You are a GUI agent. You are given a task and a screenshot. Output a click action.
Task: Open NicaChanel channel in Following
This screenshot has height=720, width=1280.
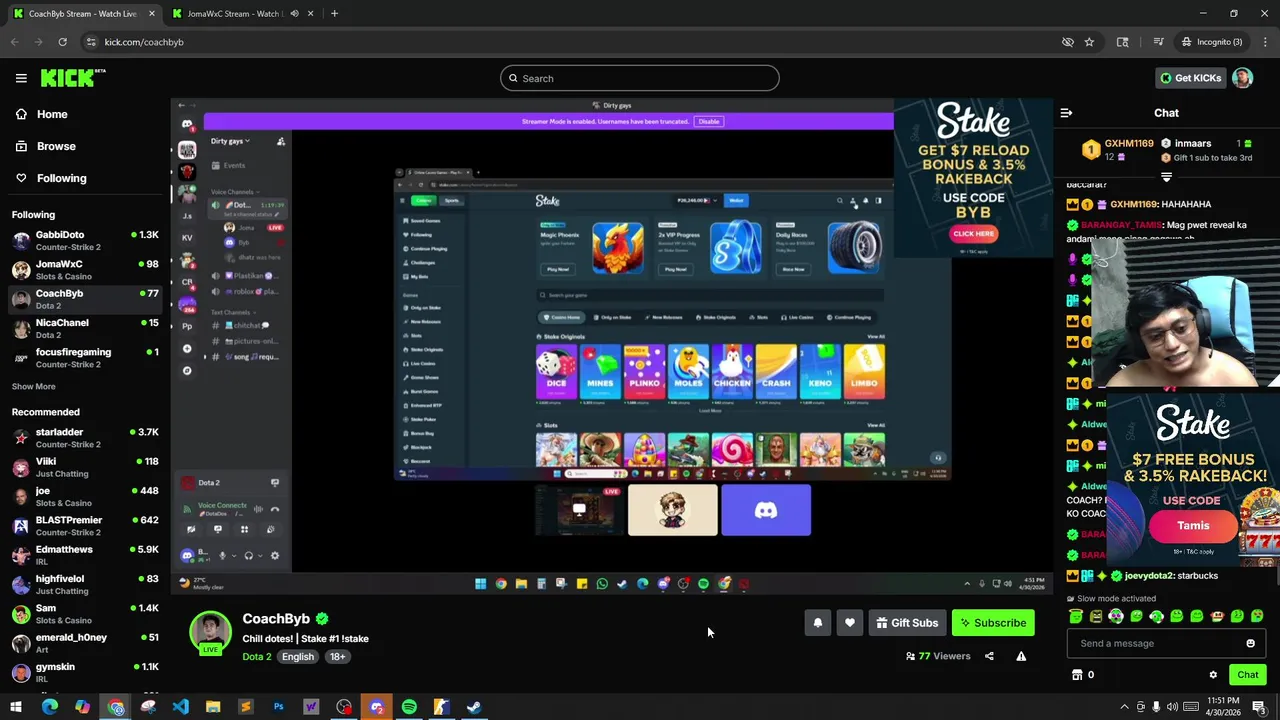(x=85, y=328)
